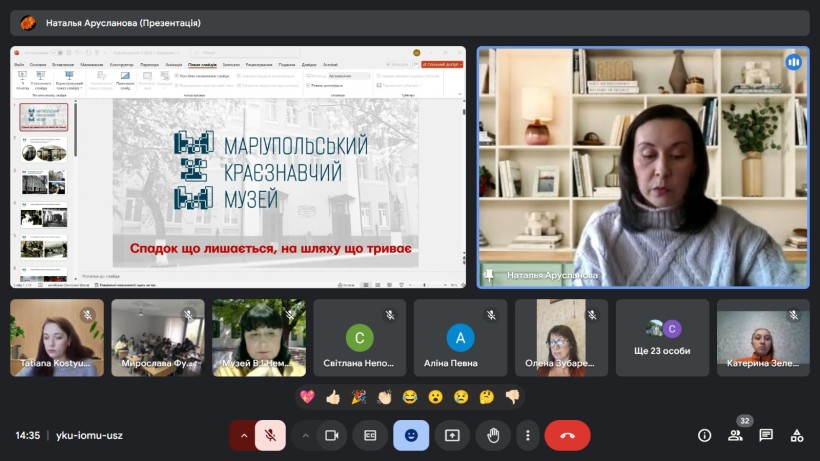Turn on the camera button
820x461 pixels.
click(332, 435)
